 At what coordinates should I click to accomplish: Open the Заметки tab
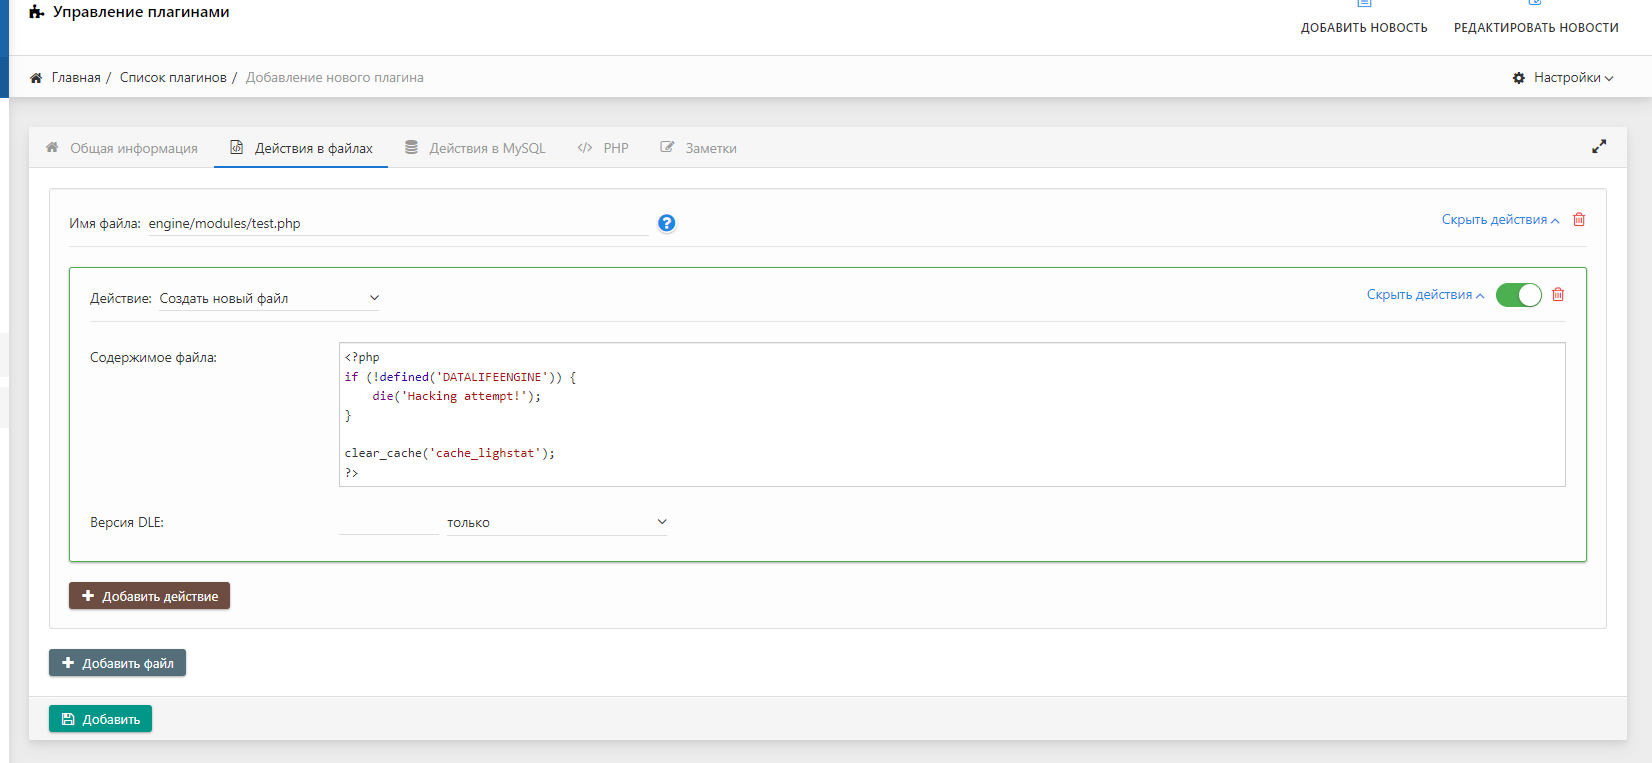(698, 148)
